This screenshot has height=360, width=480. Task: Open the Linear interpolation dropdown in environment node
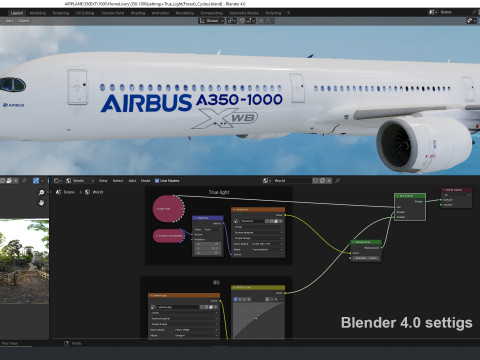259,227
